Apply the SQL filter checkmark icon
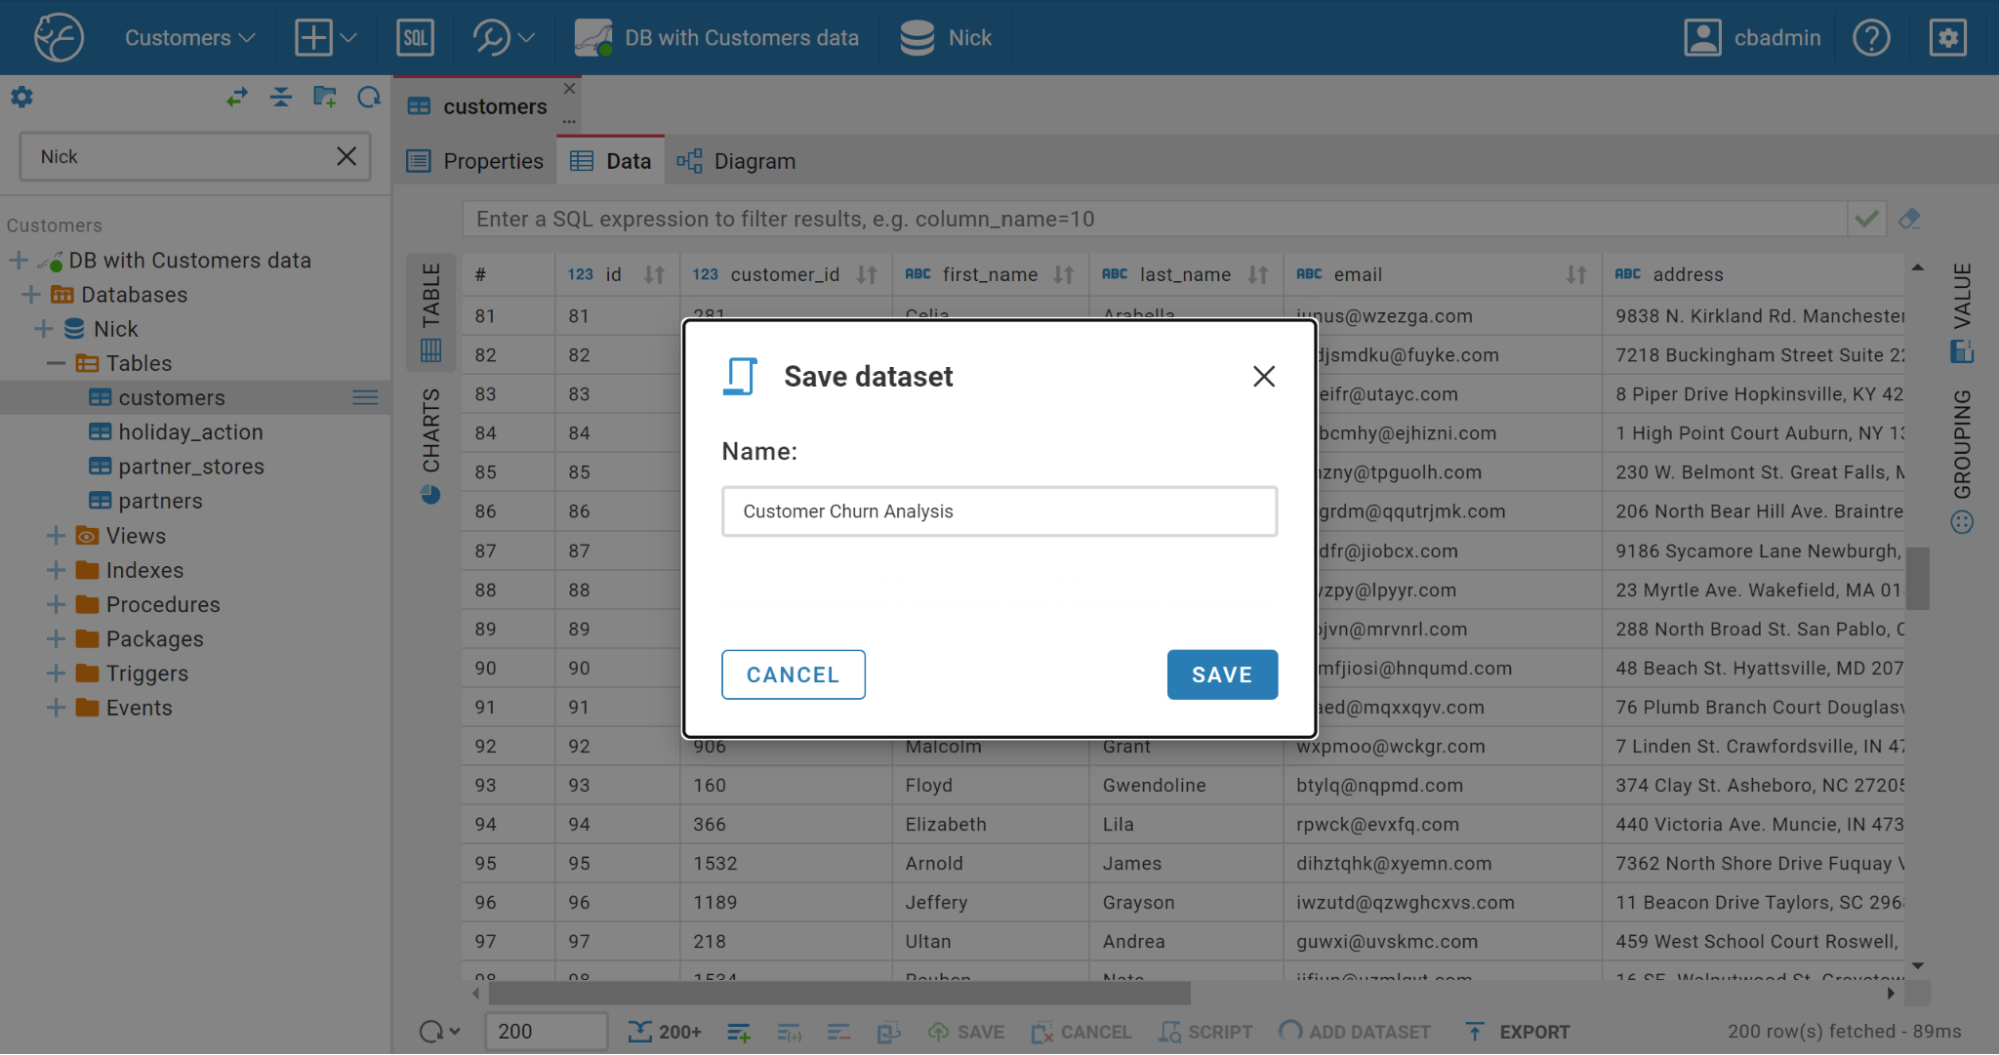The width and height of the screenshot is (1999, 1055). (x=1866, y=219)
